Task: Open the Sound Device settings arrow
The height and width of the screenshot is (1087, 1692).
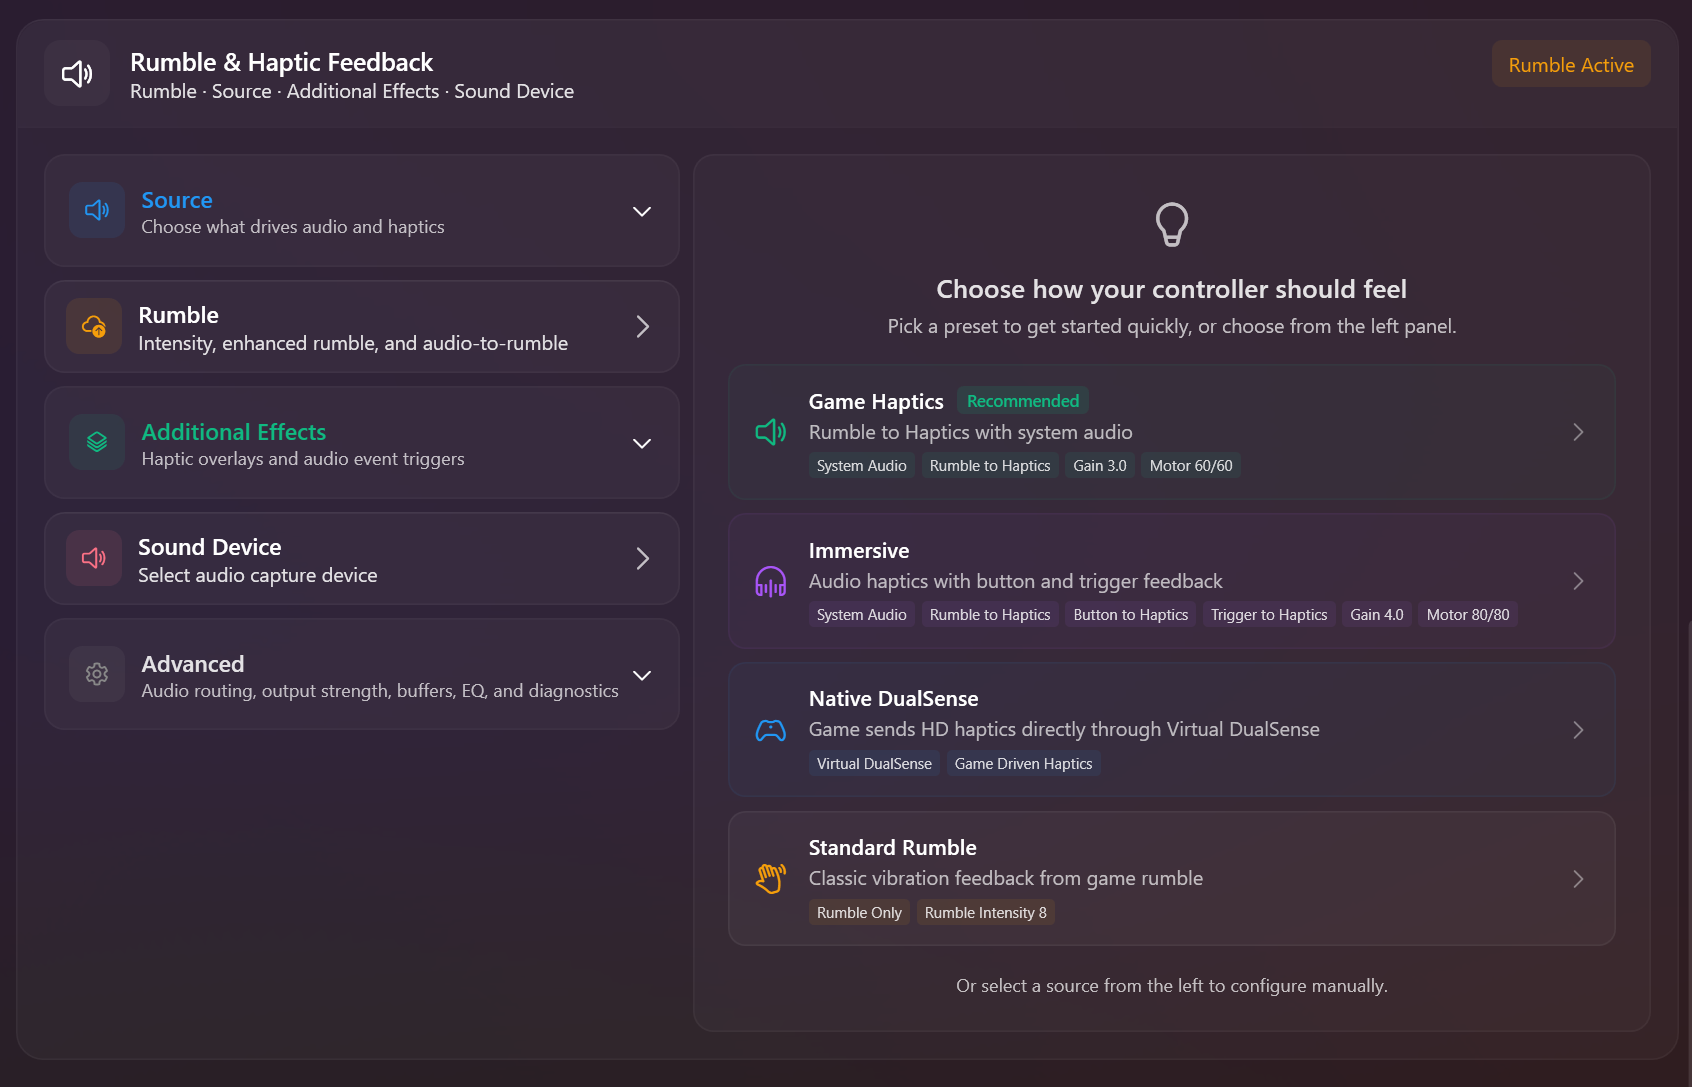Action: click(642, 559)
